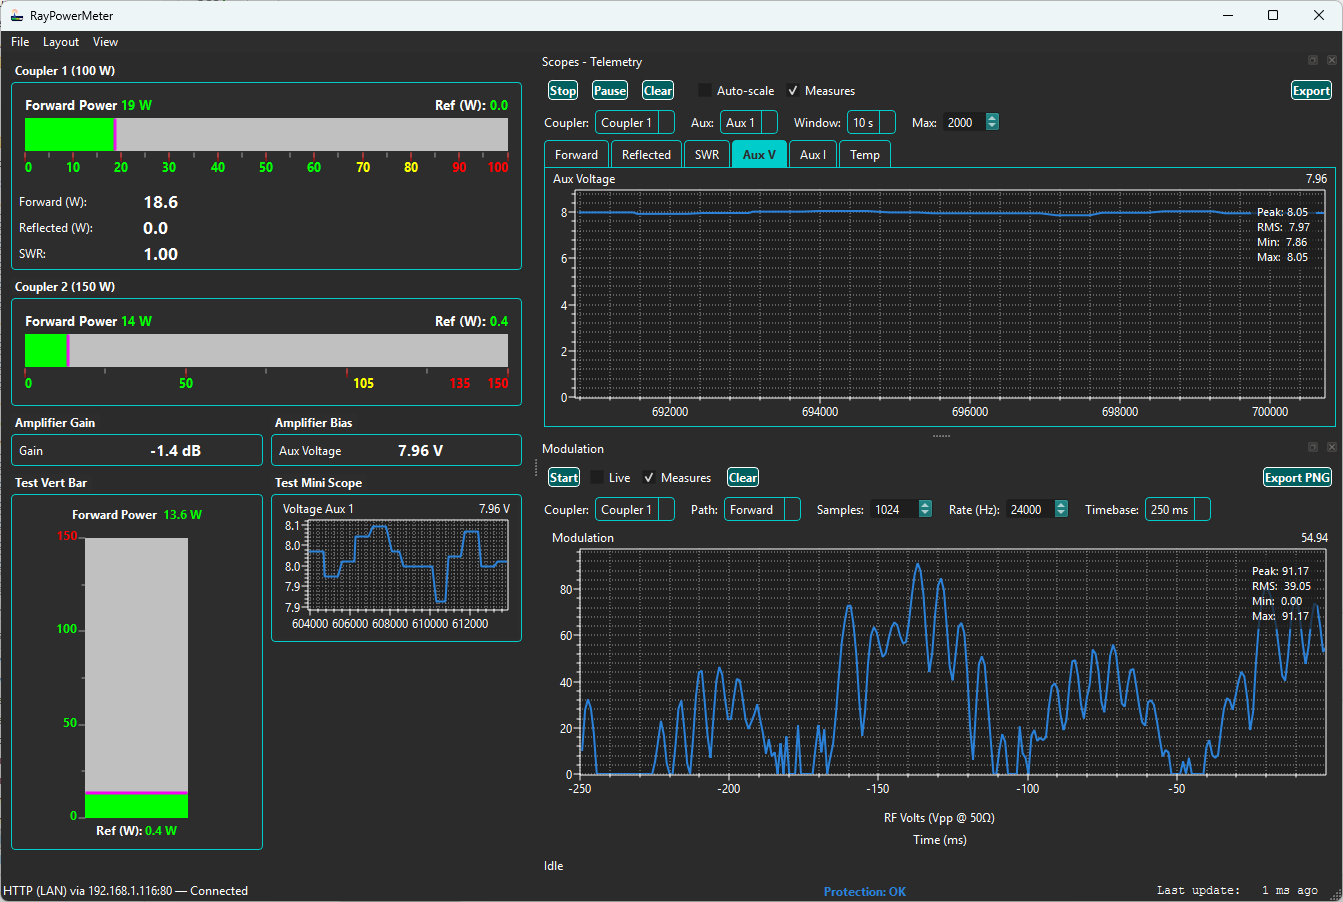Click Clear in the Modulation toolbar
Viewport: 1343px width, 902px height.
(743, 478)
